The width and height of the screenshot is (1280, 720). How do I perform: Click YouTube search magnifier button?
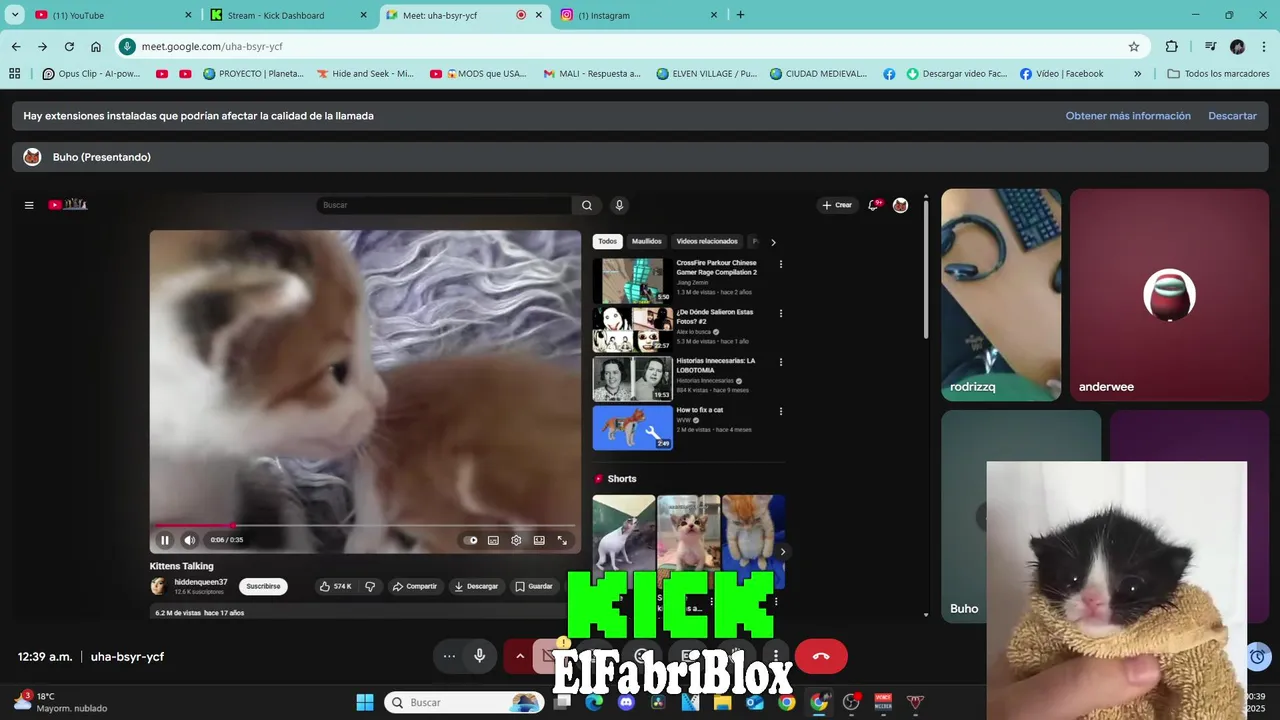(587, 205)
